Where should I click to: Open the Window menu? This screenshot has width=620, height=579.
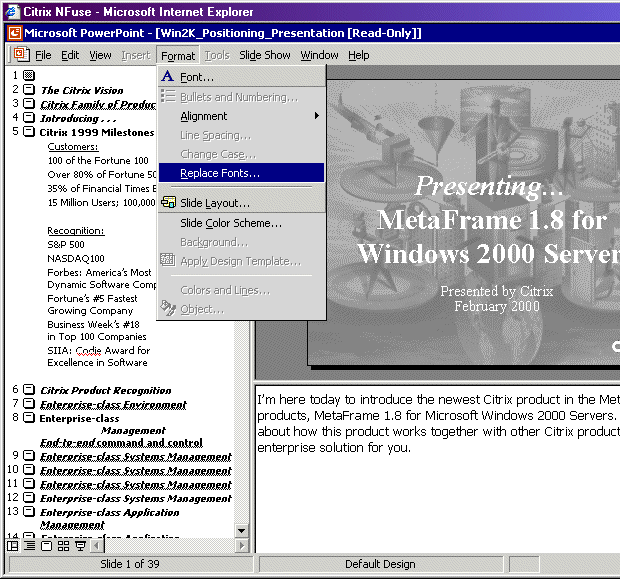click(x=319, y=55)
